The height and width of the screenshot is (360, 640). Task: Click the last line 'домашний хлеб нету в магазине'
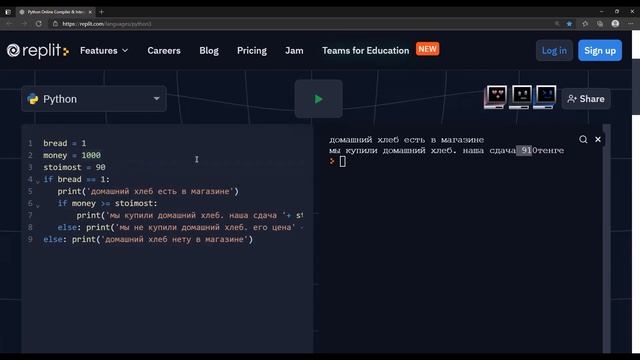point(148,239)
